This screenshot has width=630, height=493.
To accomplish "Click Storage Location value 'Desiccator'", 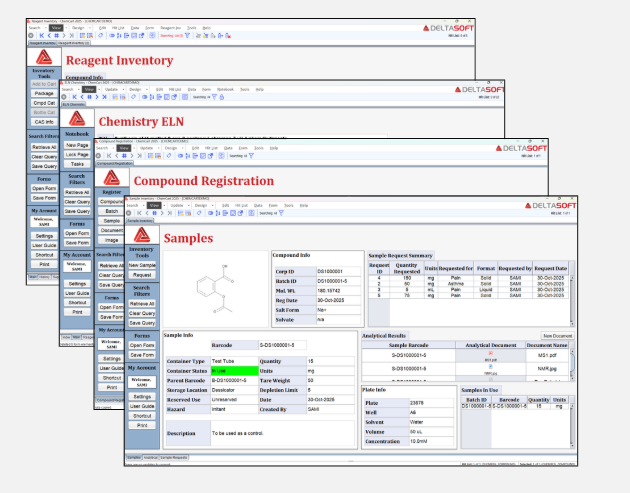I will [234, 390].
